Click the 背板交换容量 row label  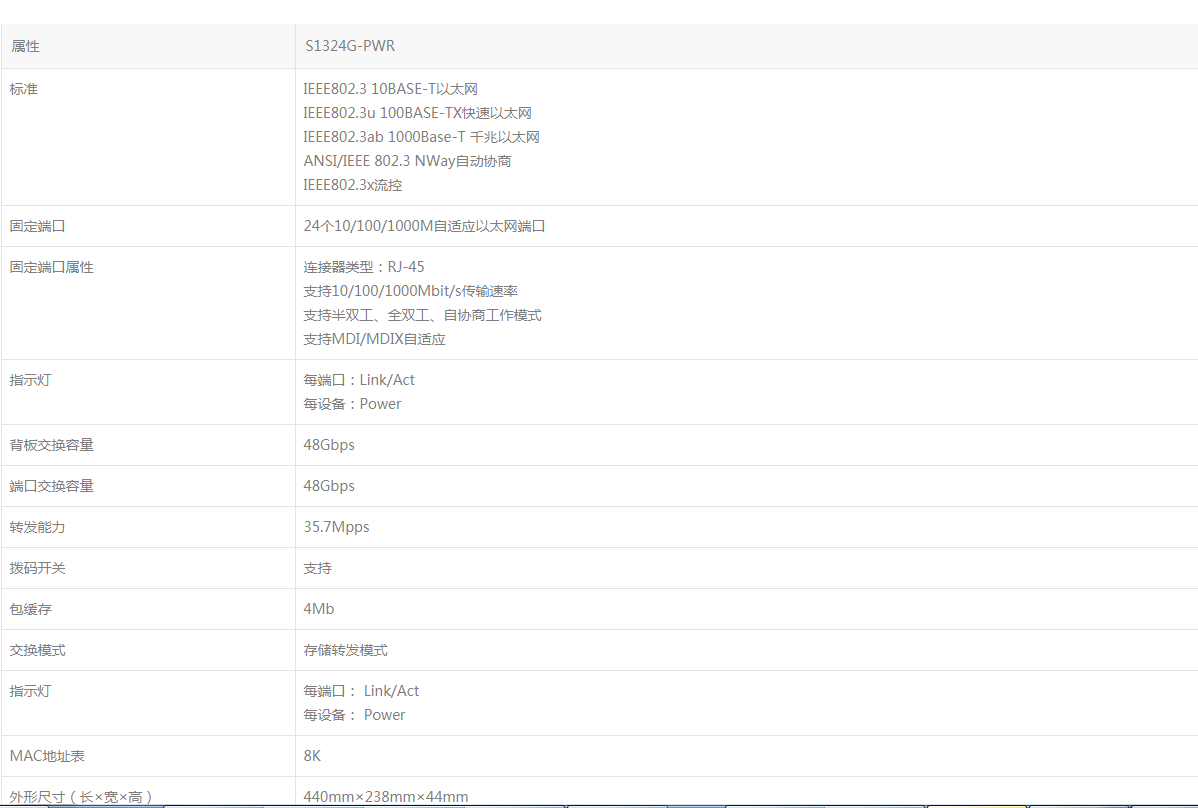coord(51,445)
